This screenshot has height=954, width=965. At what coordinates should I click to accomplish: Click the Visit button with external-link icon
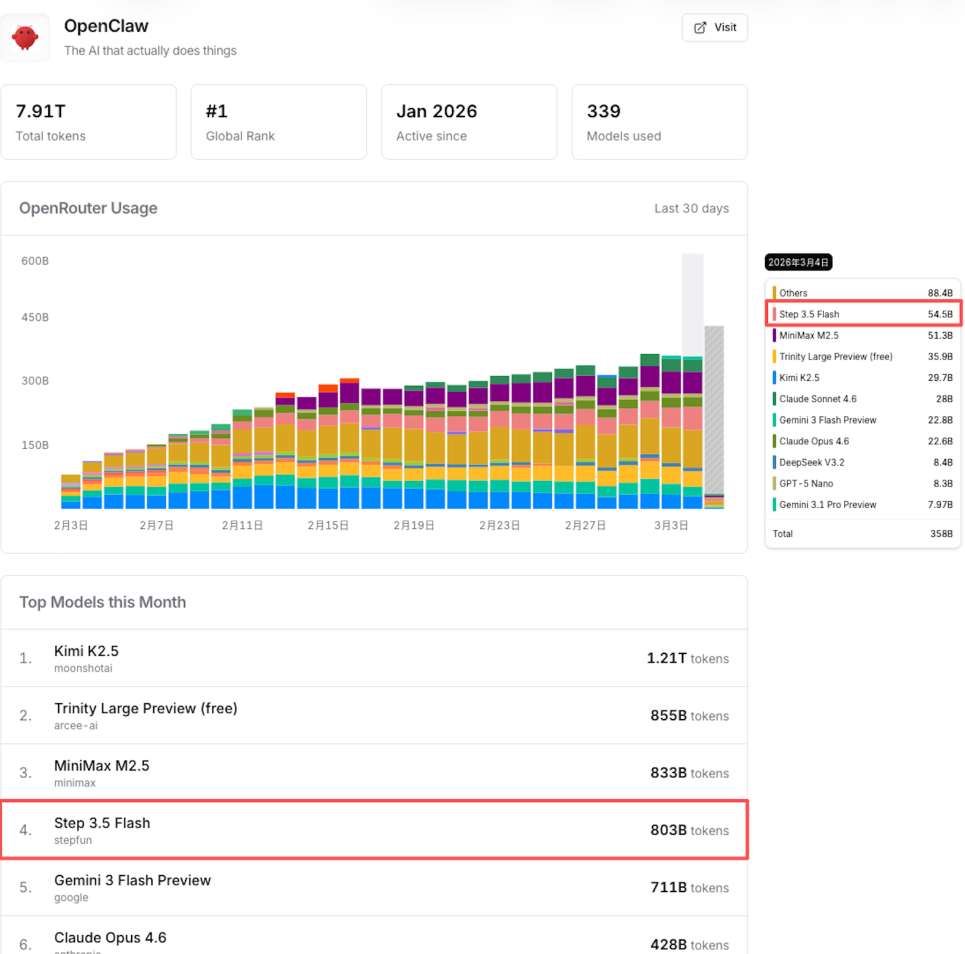714,28
